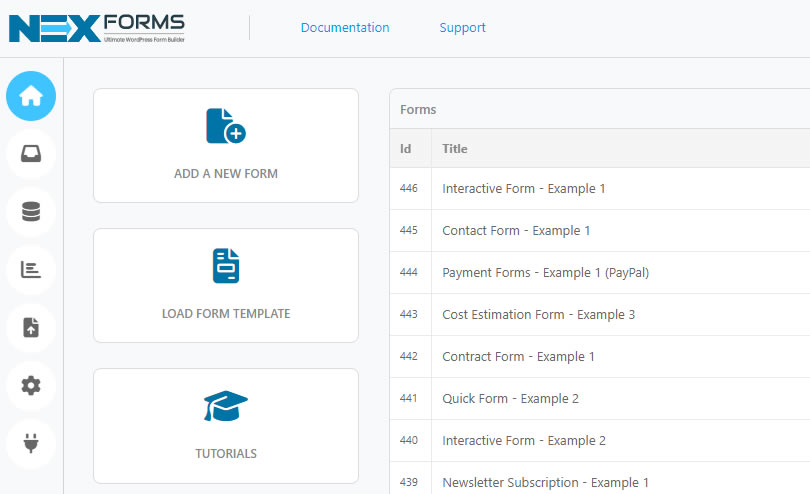Open the plug add-ons icon in sidebar
This screenshot has width=810, height=494.
pos(31,443)
